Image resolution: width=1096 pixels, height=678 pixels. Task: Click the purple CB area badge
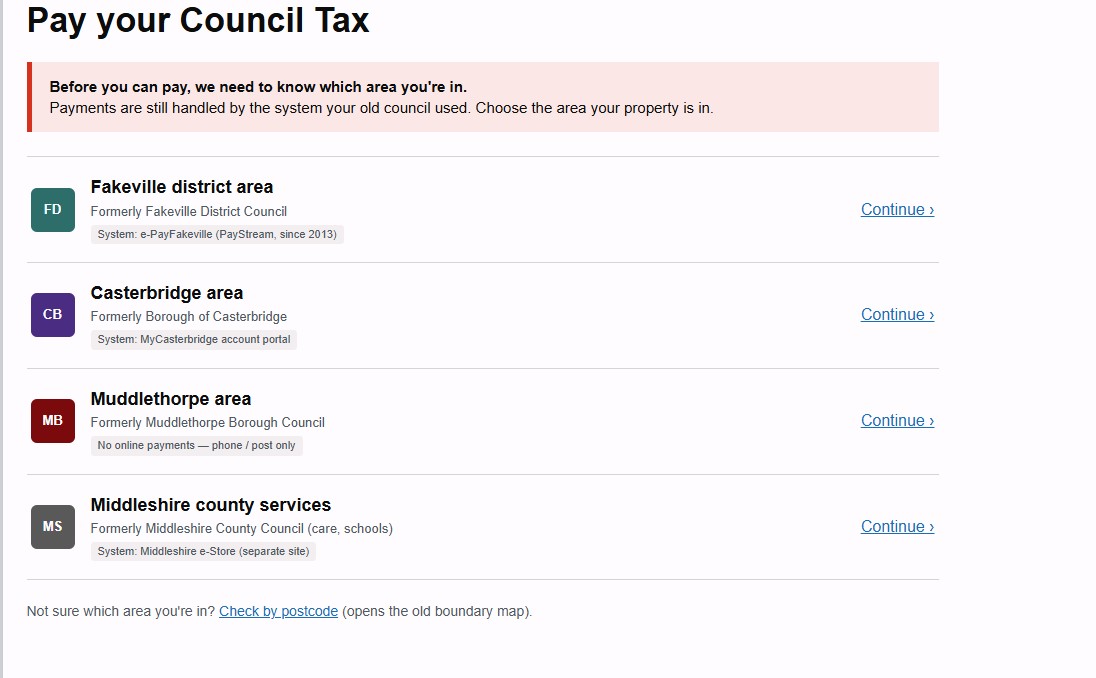(x=52, y=315)
